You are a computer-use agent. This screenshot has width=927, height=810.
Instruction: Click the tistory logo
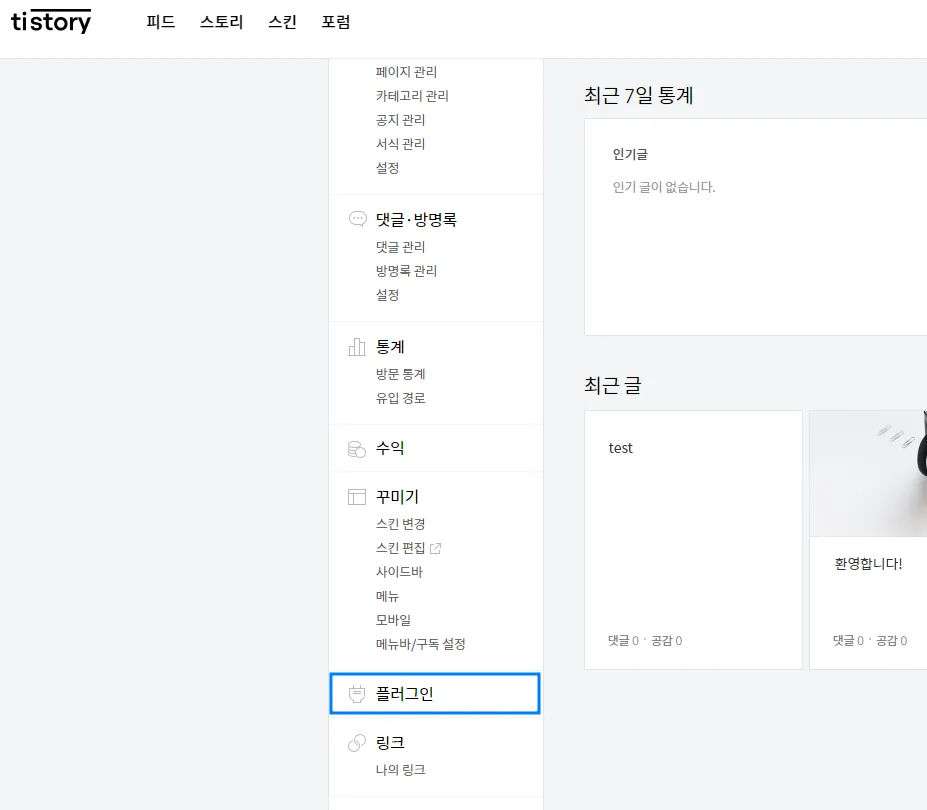51,22
